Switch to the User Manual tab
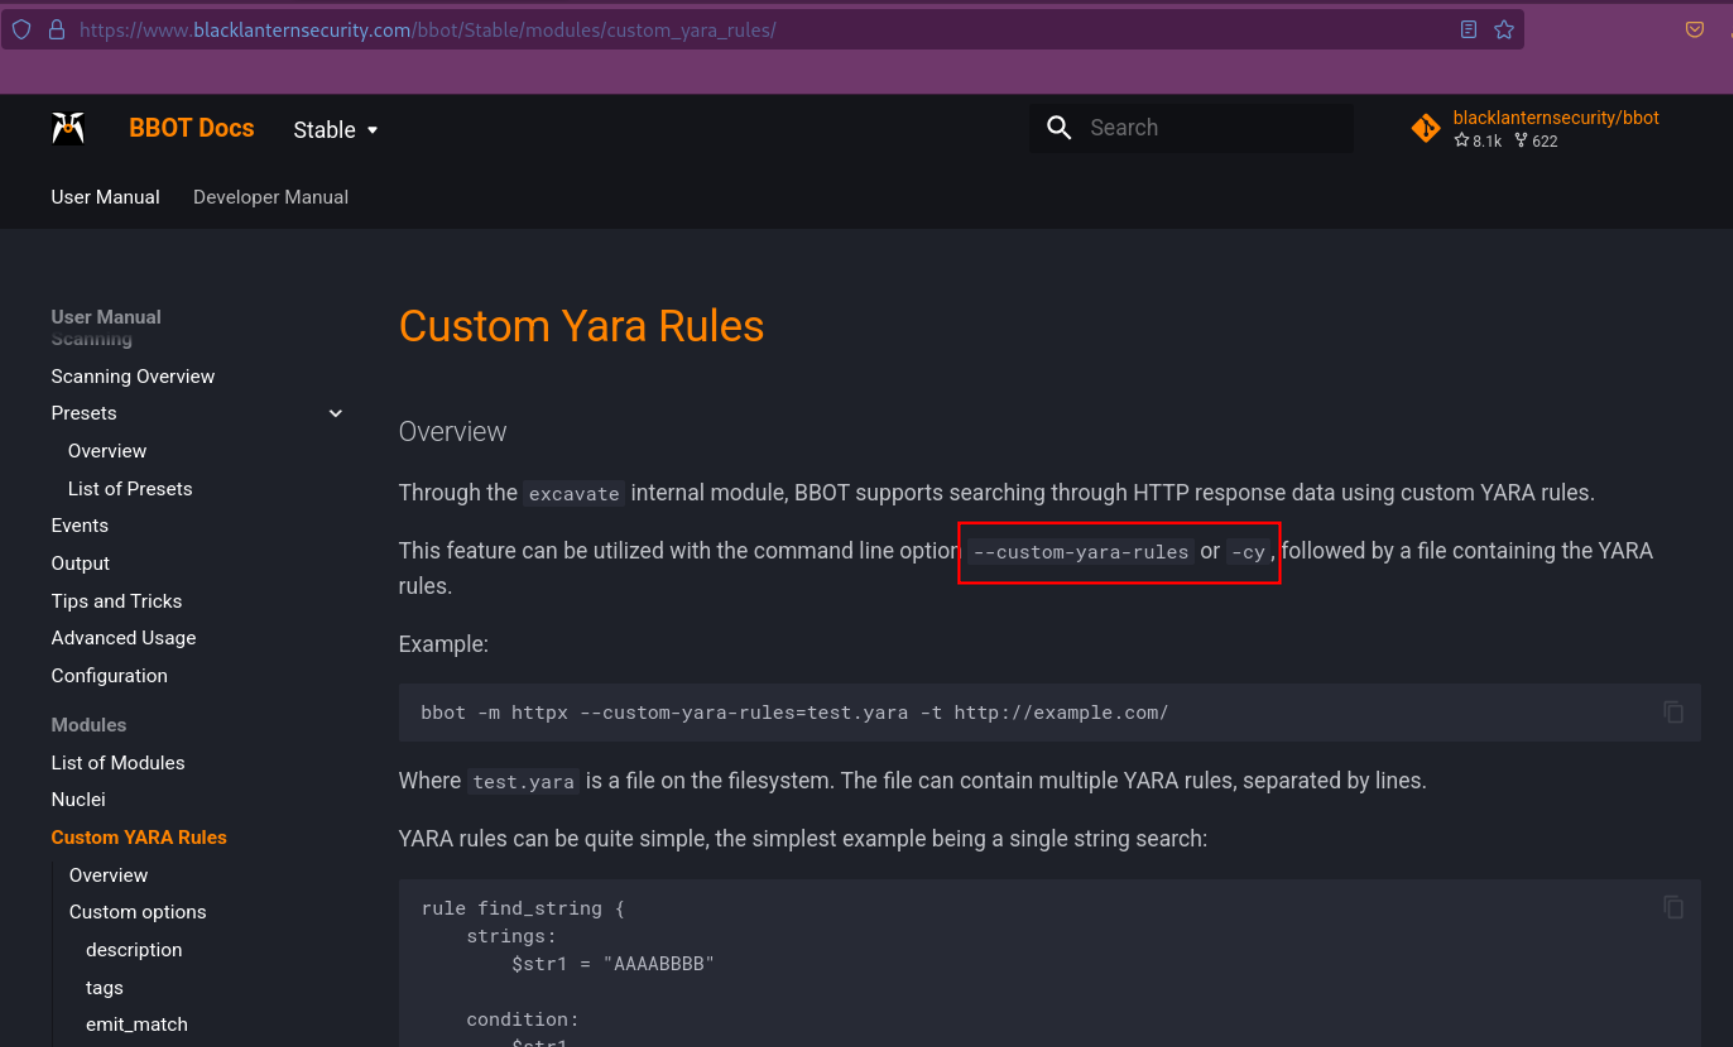The height and width of the screenshot is (1047, 1733). tap(105, 197)
